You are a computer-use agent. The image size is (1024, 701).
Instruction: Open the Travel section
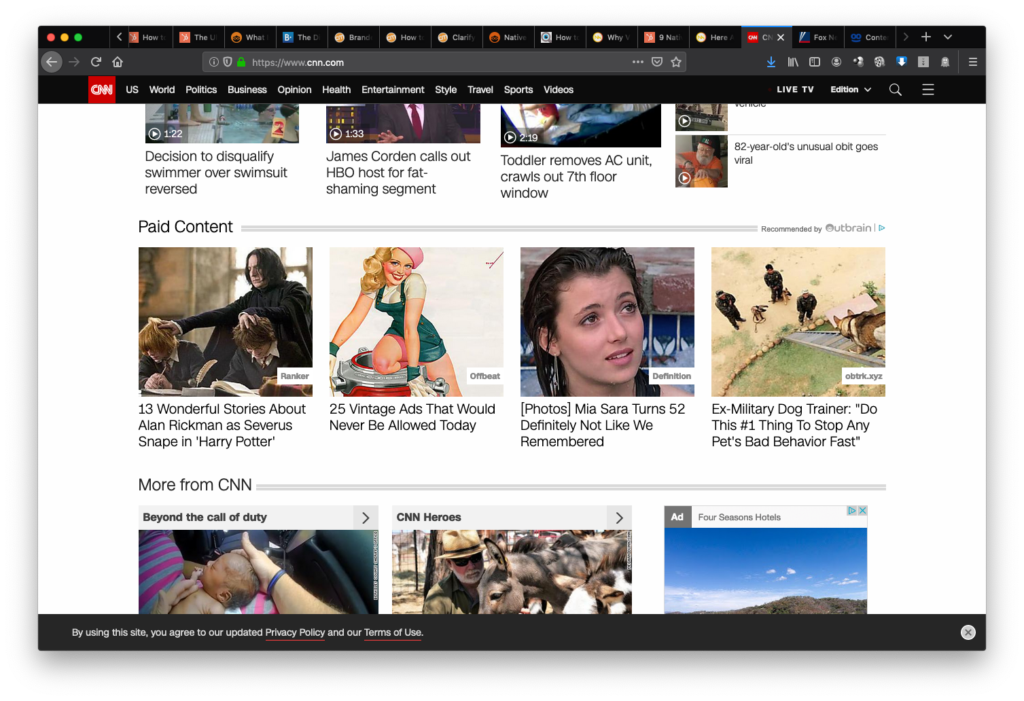pyautogui.click(x=480, y=90)
